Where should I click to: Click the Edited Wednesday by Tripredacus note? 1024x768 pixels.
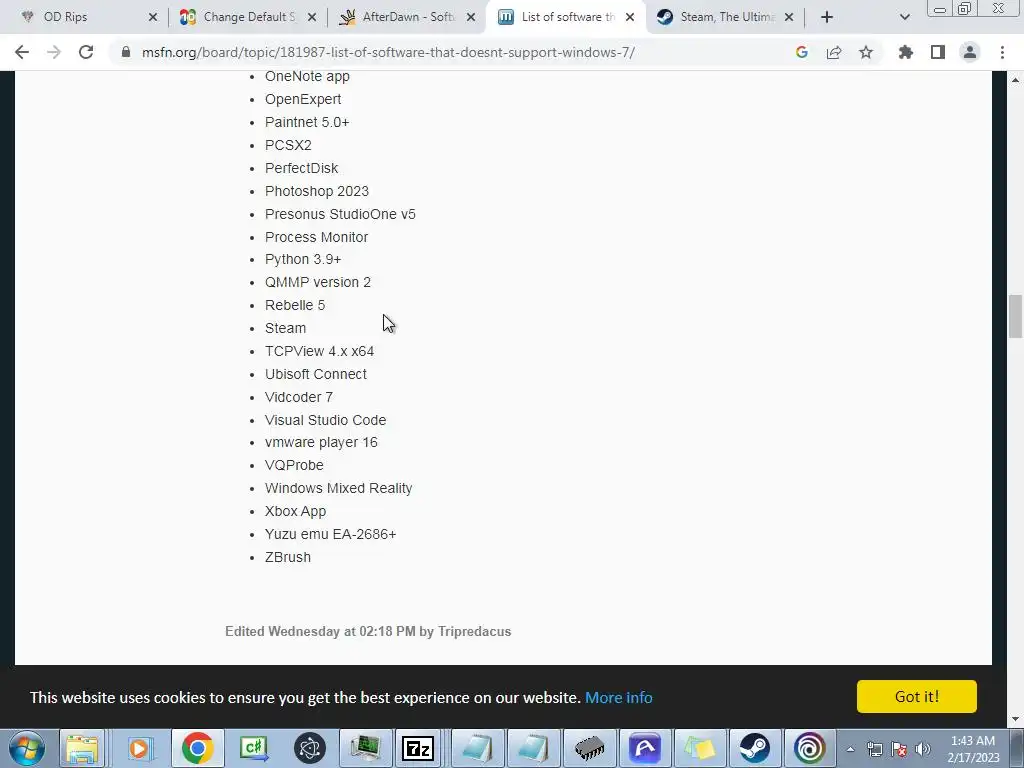(368, 632)
